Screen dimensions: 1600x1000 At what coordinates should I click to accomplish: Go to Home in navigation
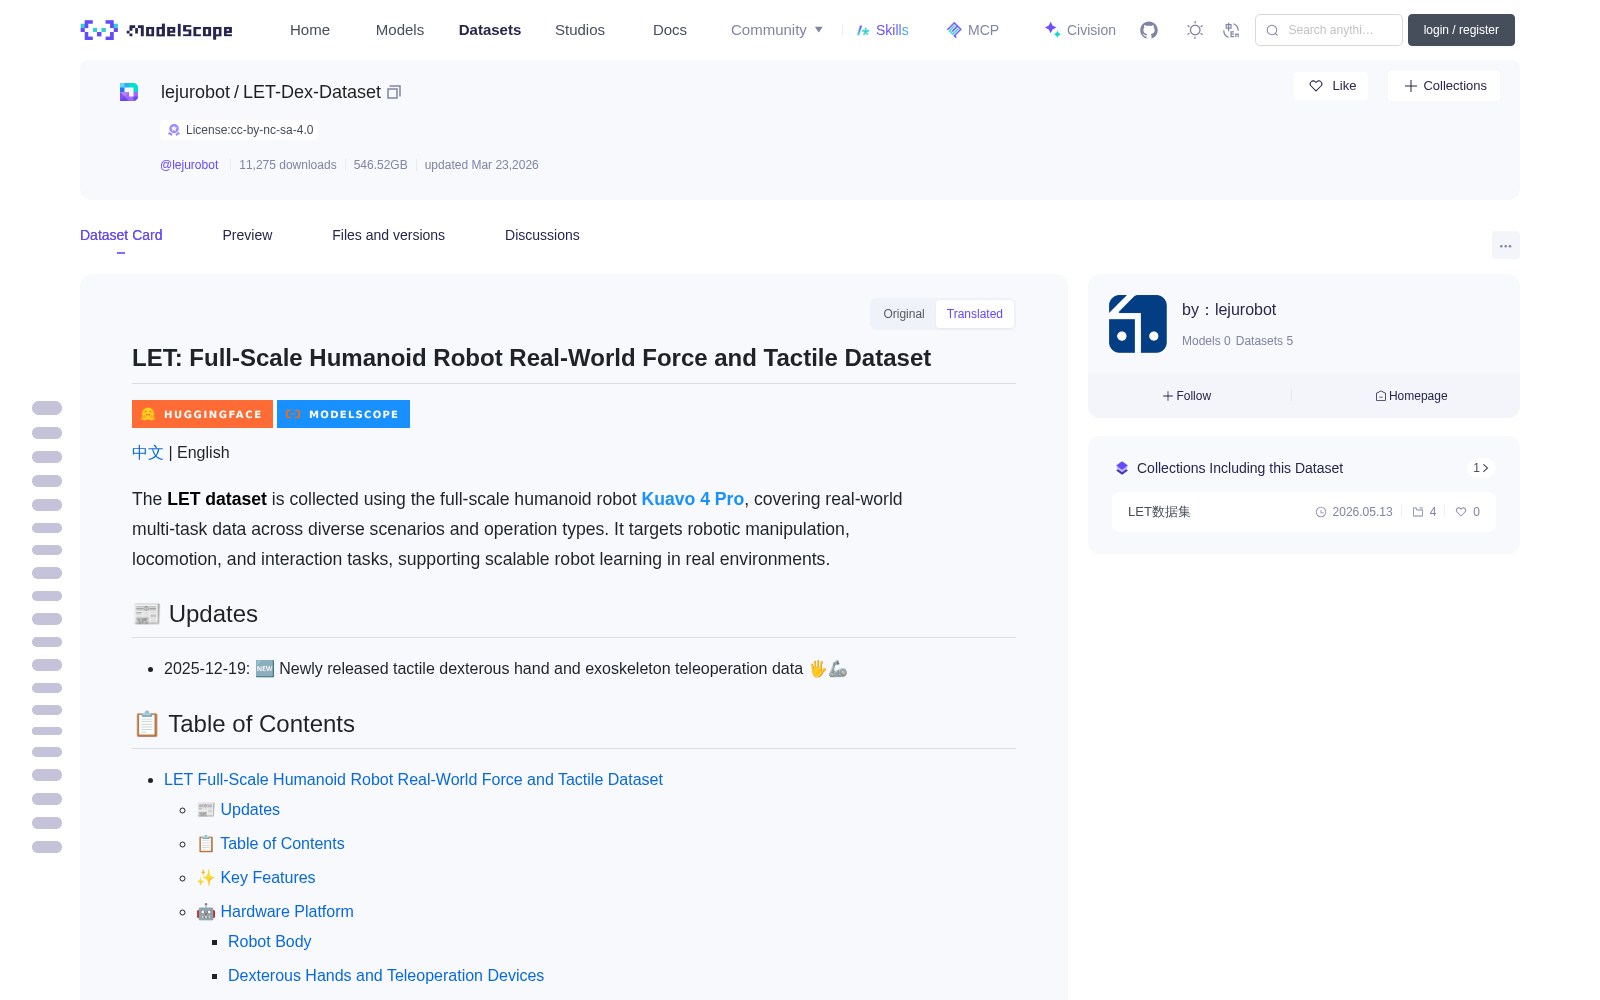[310, 30]
